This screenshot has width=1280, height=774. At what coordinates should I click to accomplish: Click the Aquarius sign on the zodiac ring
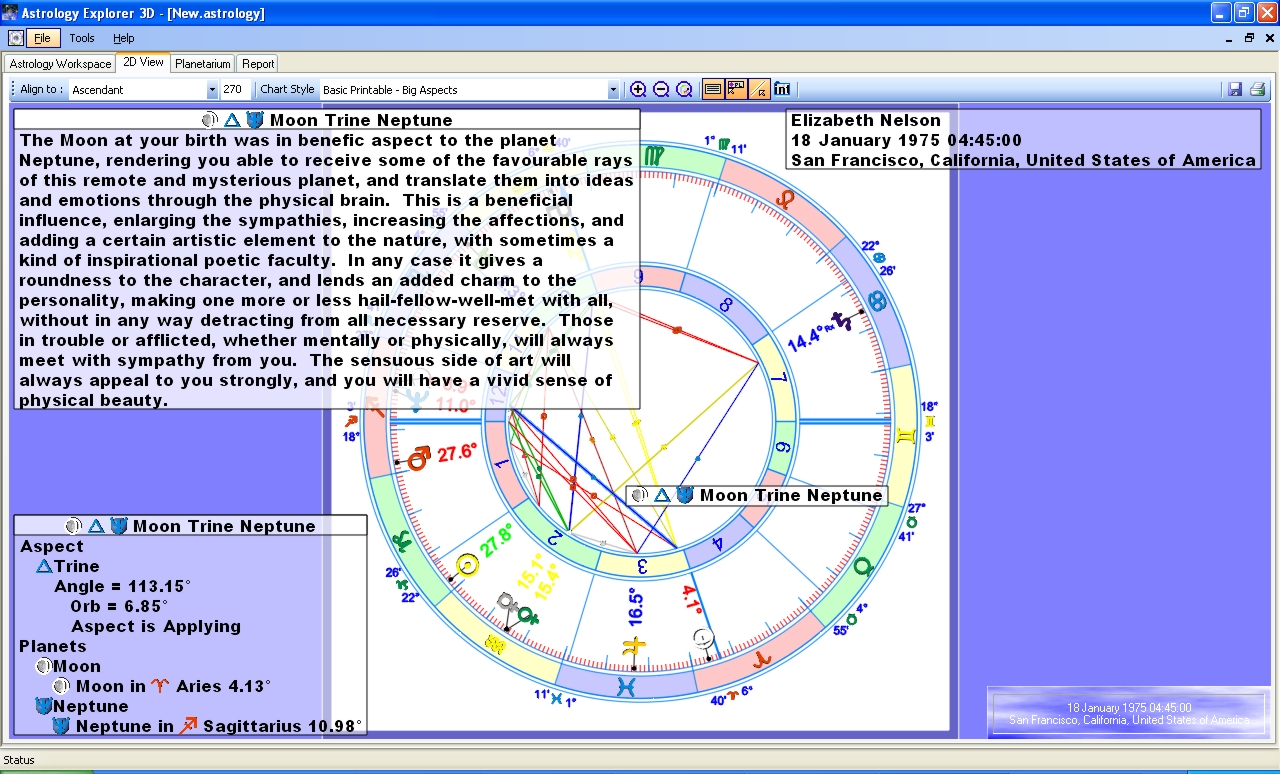click(494, 644)
